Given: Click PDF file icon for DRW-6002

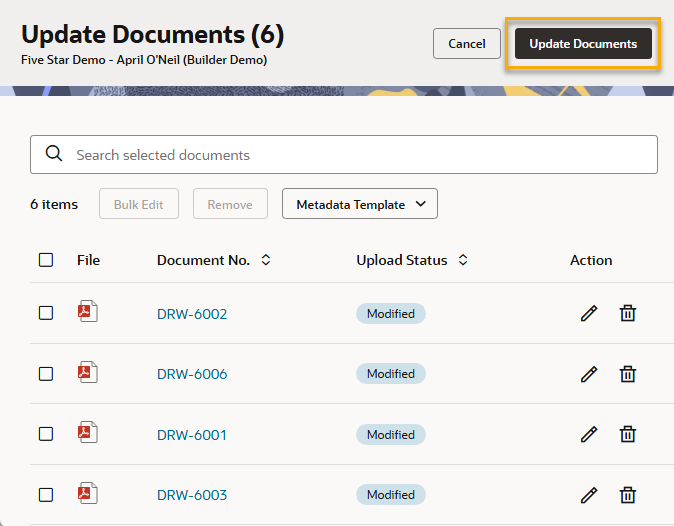Looking at the screenshot, I should pos(88,311).
